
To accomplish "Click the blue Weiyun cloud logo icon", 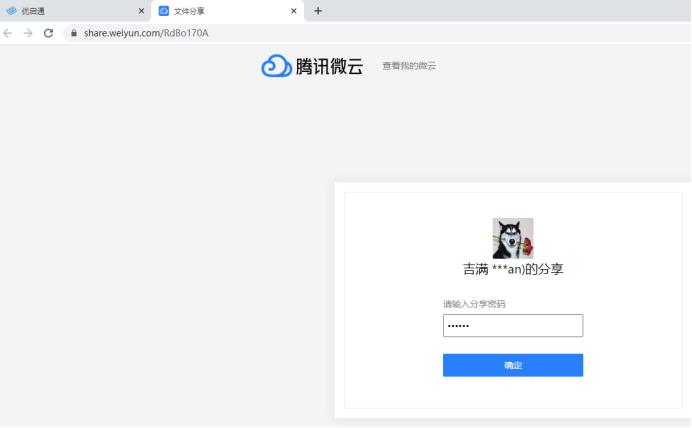I will (276, 66).
